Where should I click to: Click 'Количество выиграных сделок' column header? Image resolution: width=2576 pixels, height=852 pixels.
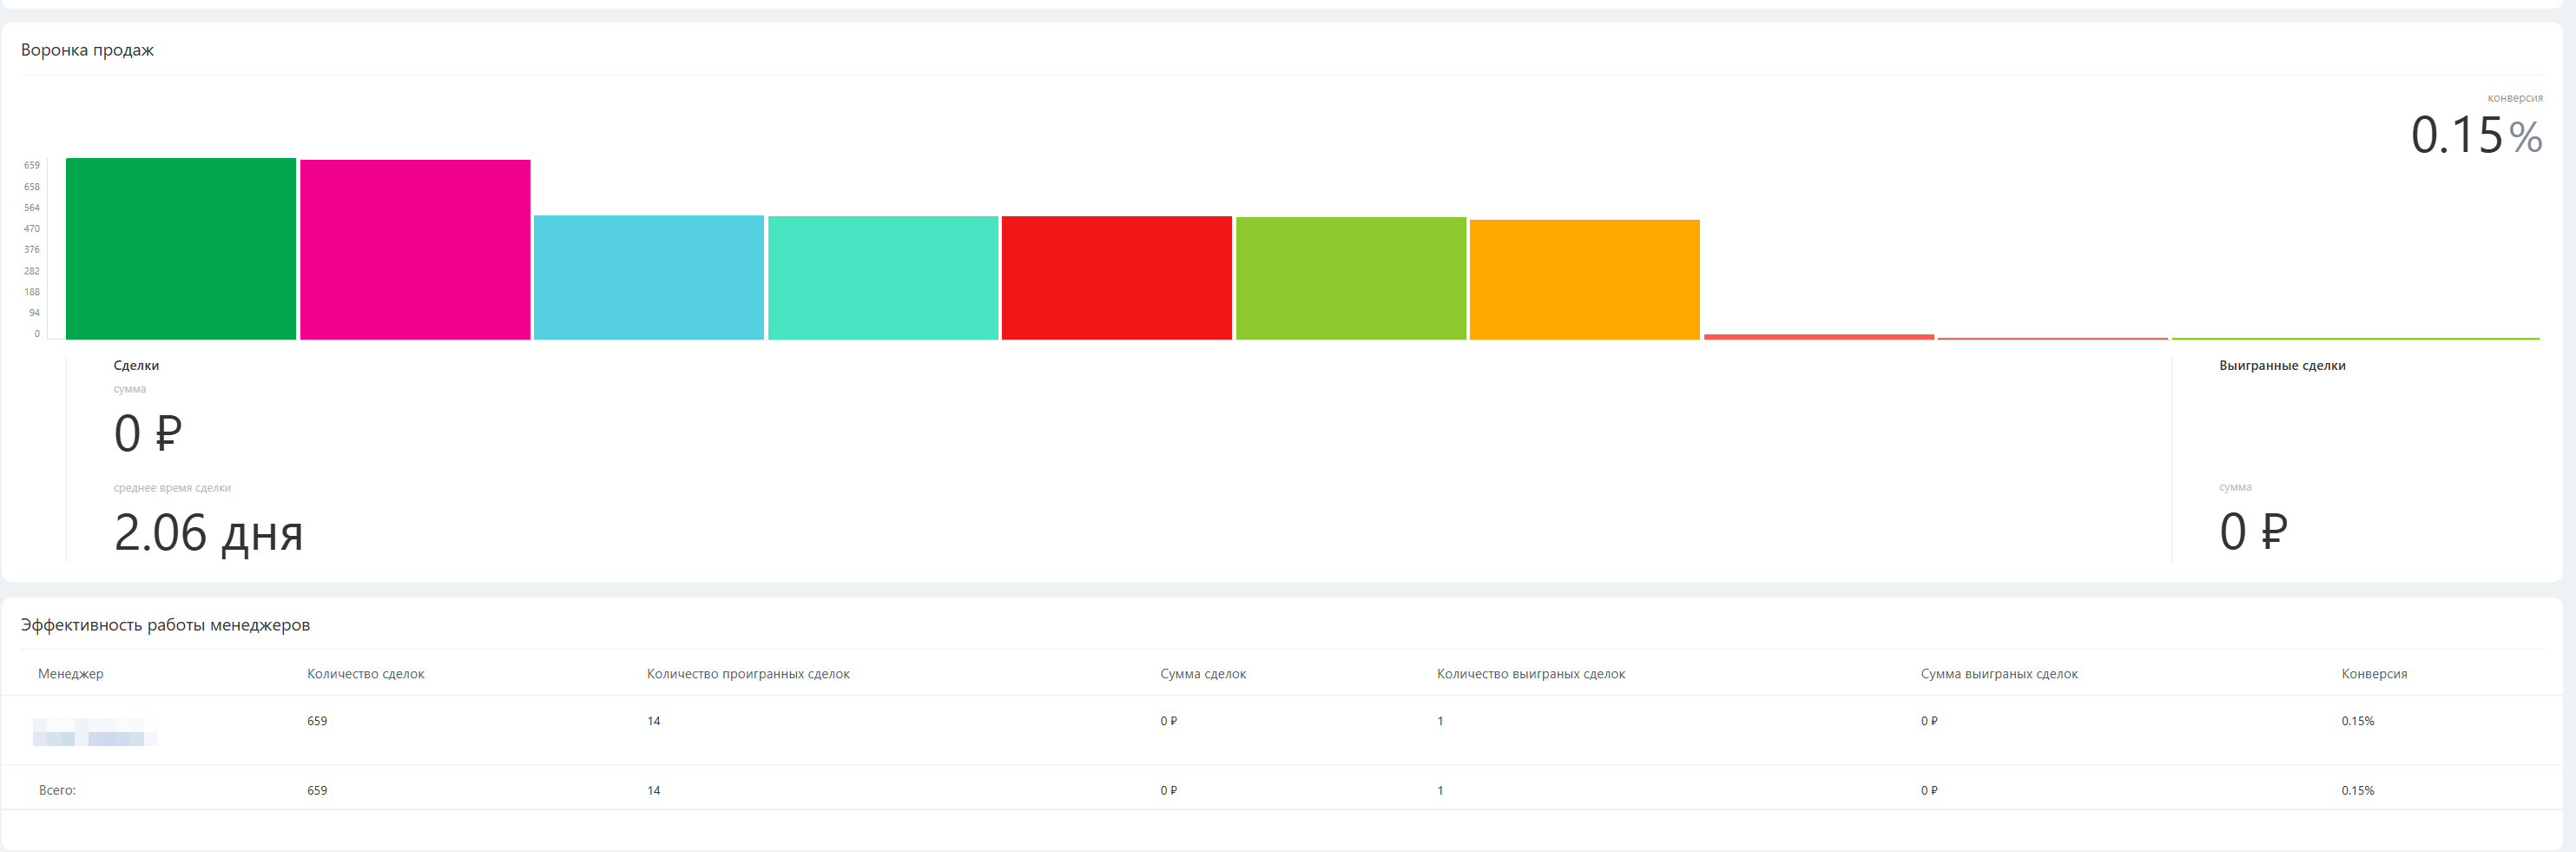(x=1531, y=674)
